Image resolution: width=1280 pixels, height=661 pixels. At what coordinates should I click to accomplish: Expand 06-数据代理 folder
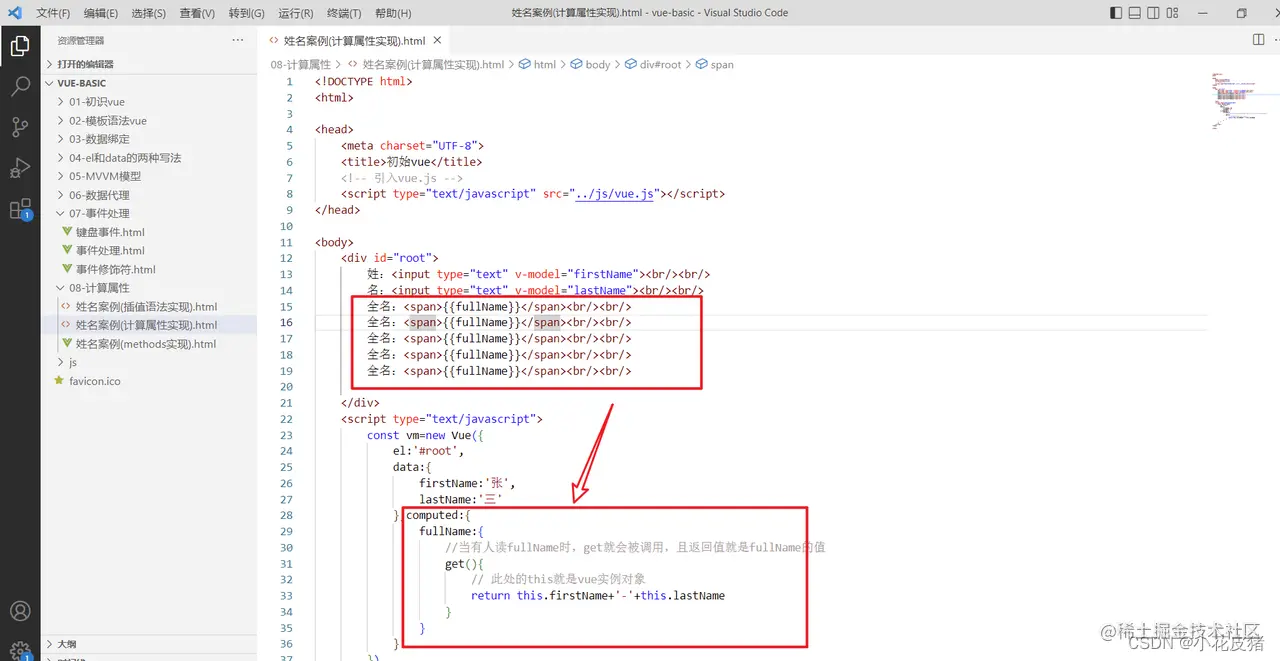click(x=149, y=195)
